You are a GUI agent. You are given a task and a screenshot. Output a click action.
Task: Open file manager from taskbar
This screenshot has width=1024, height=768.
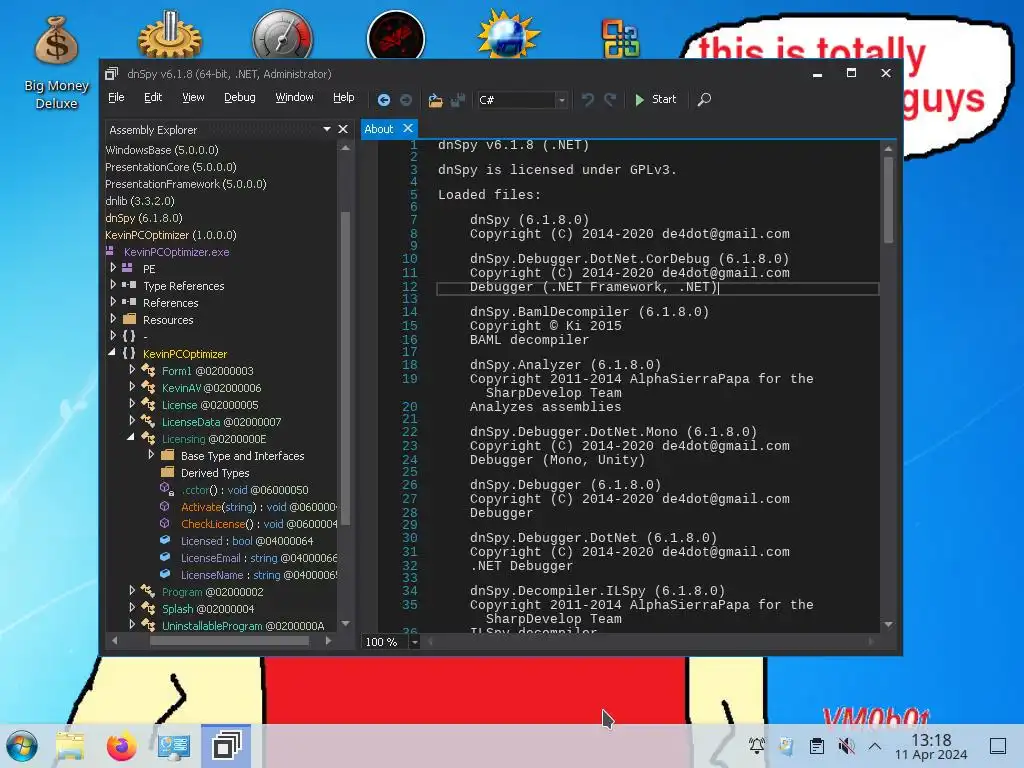point(70,746)
